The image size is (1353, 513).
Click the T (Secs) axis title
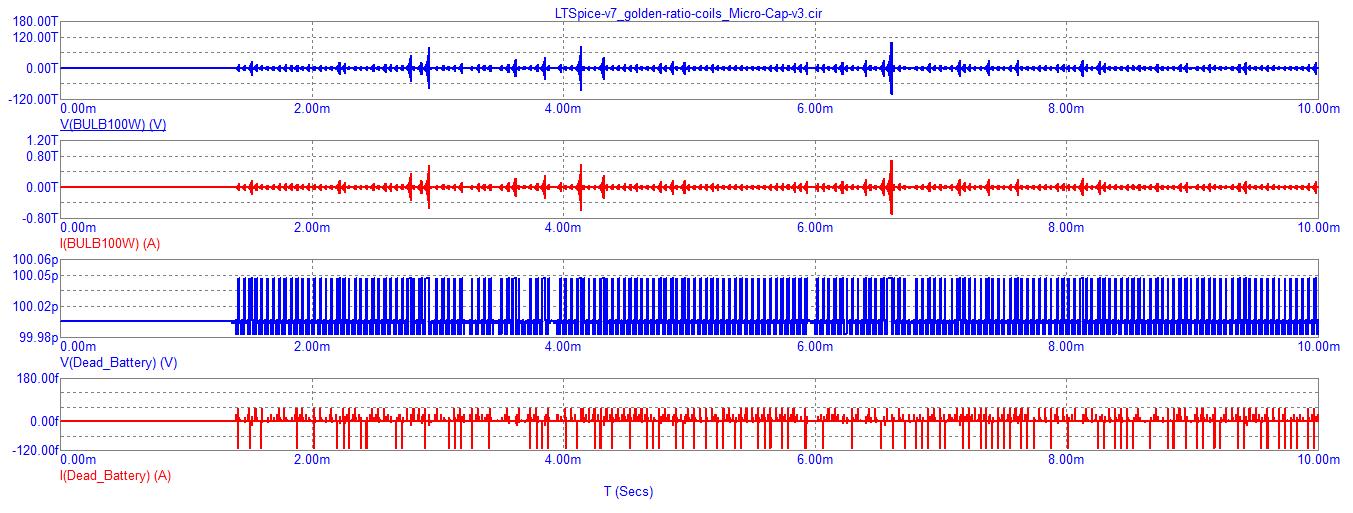(628, 492)
